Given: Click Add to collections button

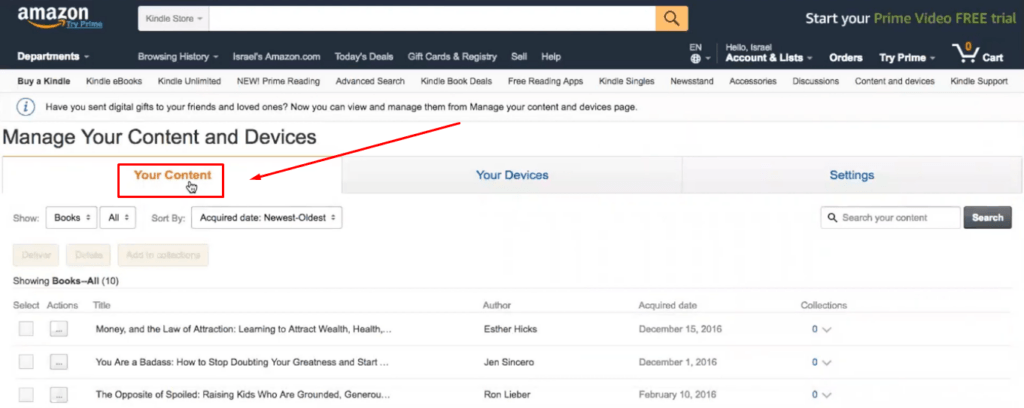Looking at the screenshot, I should tap(163, 255).
